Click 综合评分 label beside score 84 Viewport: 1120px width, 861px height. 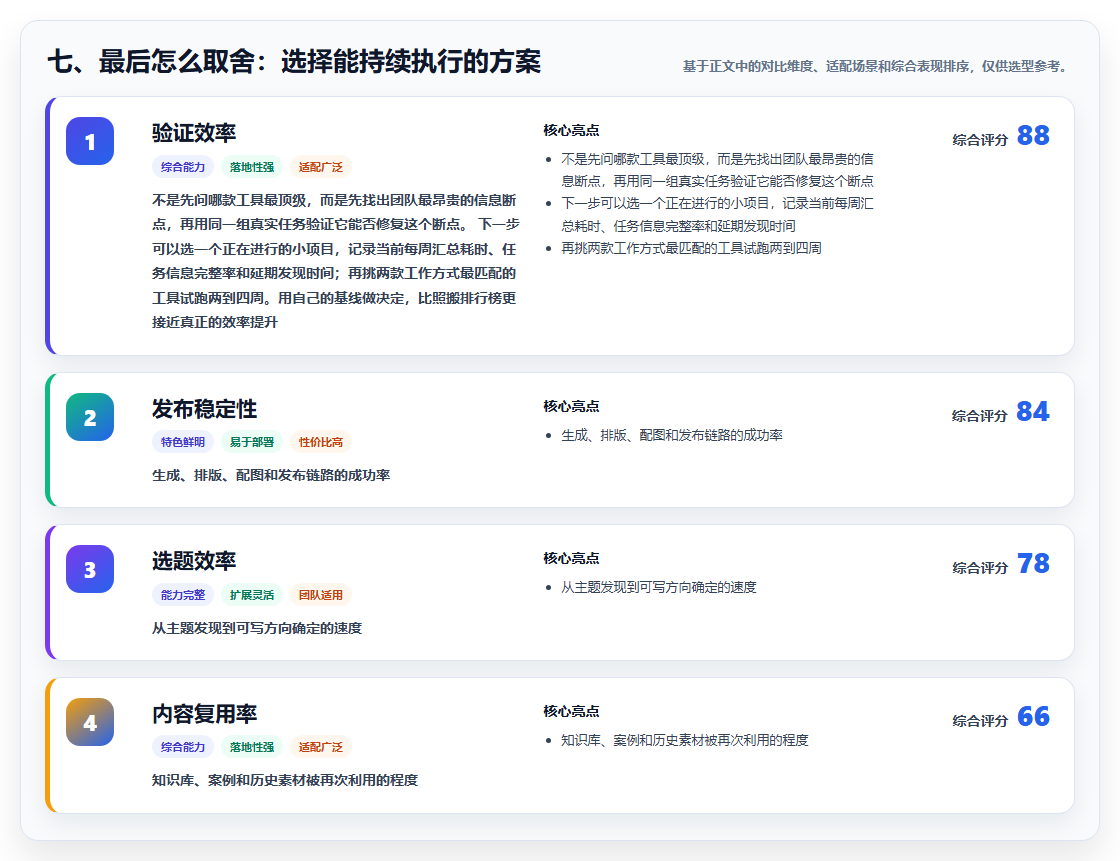tap(980, 416)
